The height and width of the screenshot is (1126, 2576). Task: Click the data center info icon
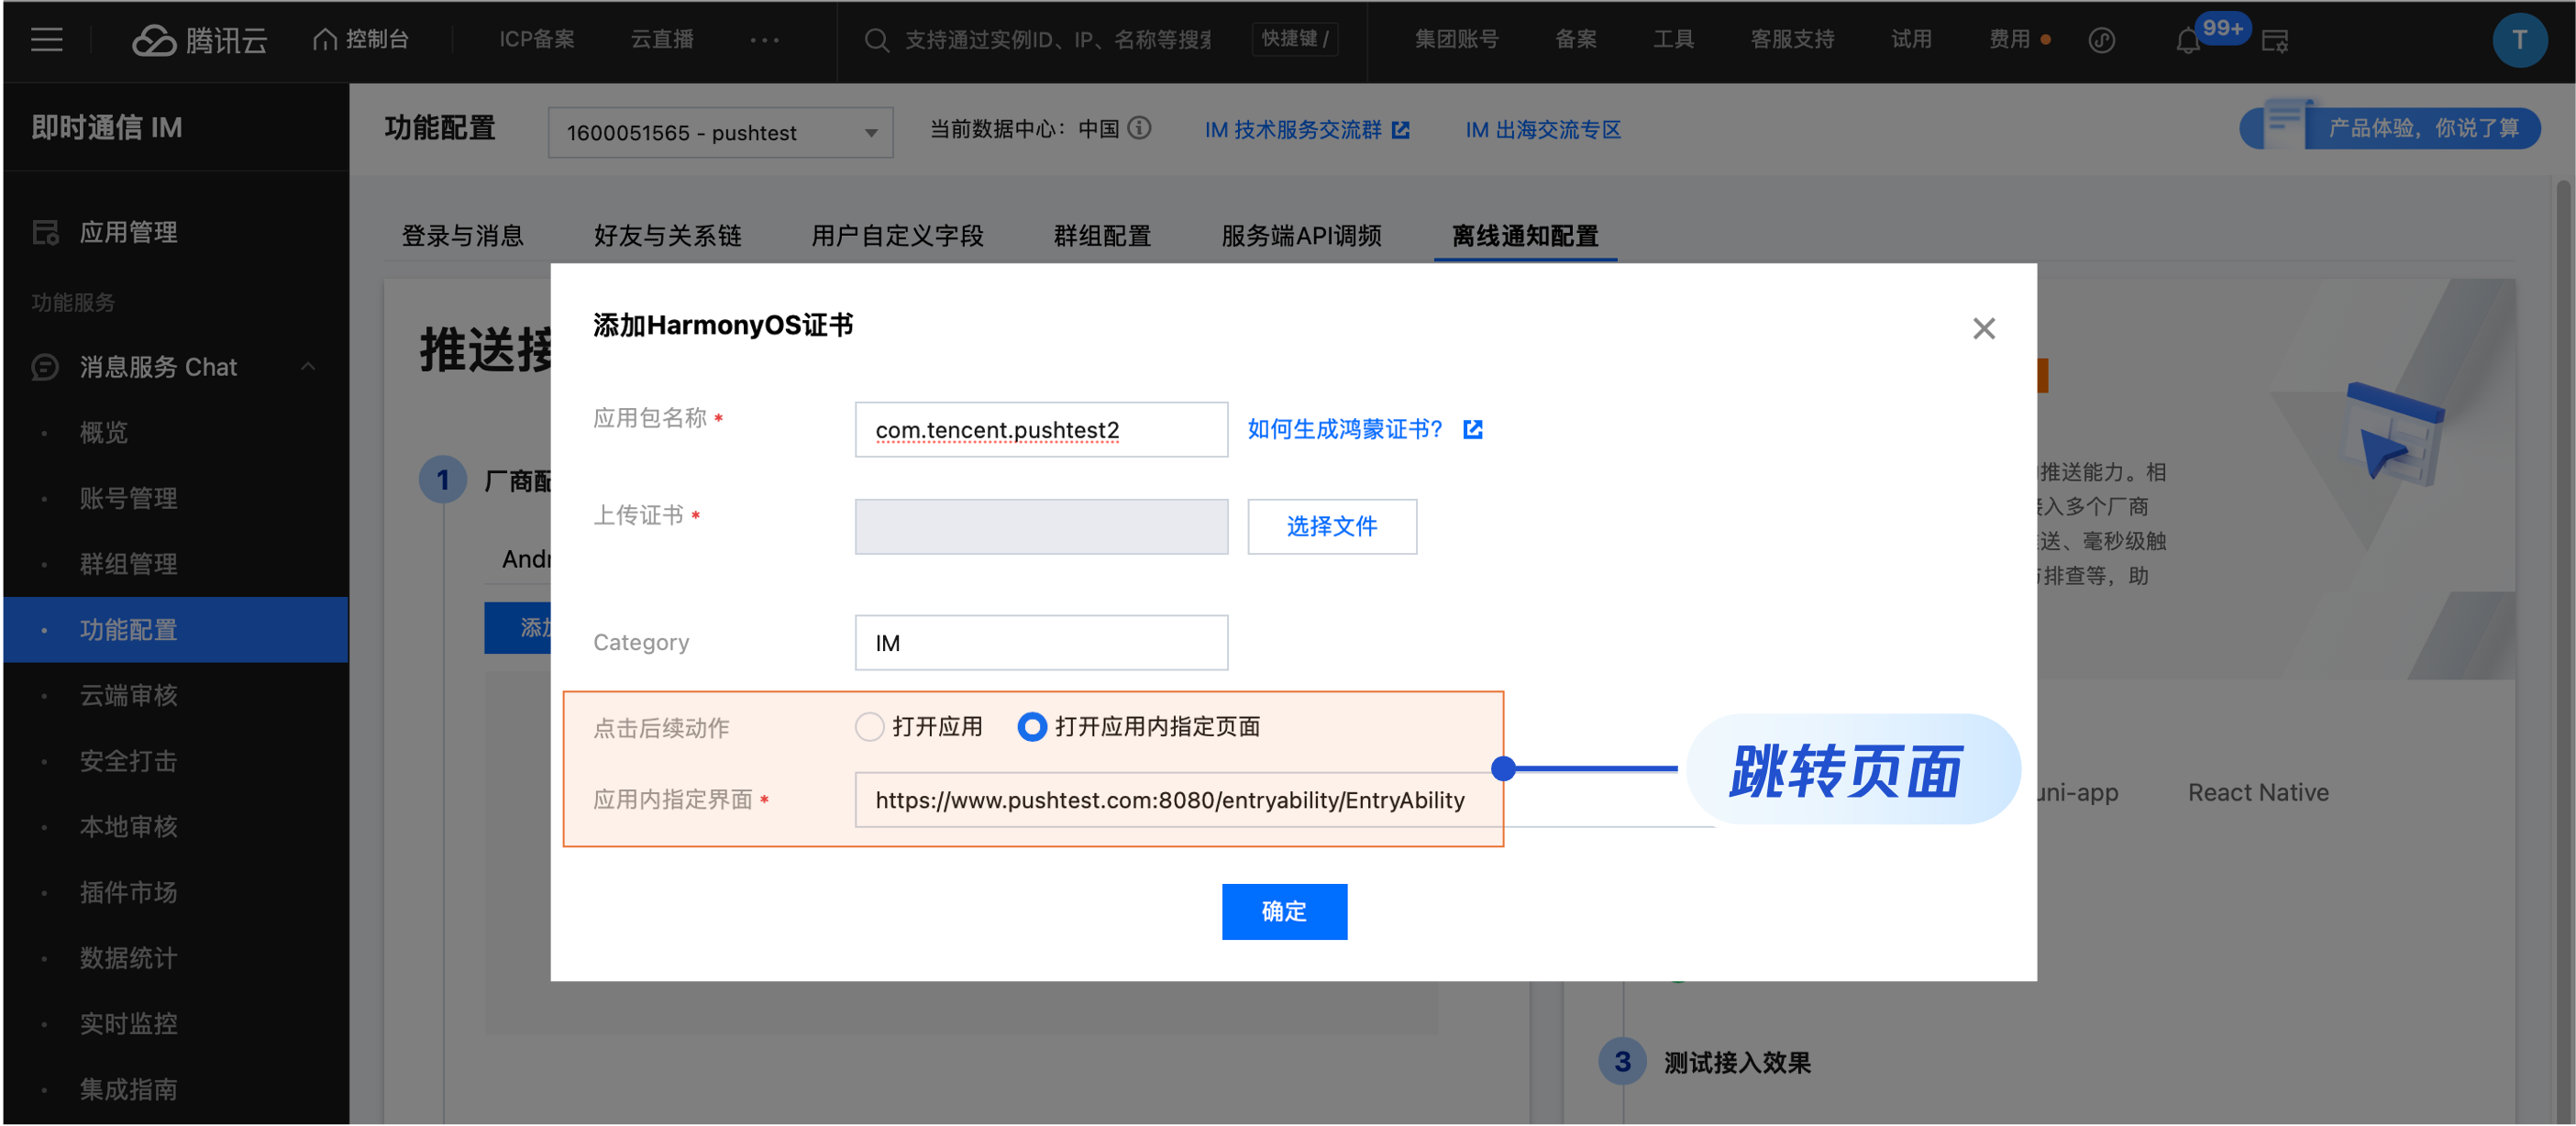coord(1139,128)
